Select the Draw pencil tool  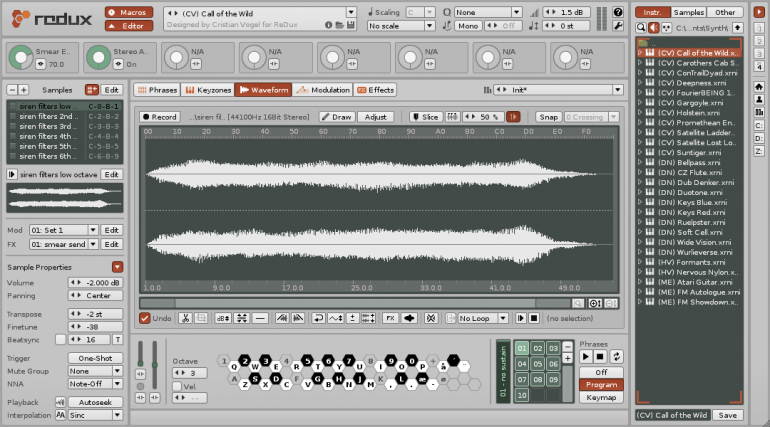point(337,117)
